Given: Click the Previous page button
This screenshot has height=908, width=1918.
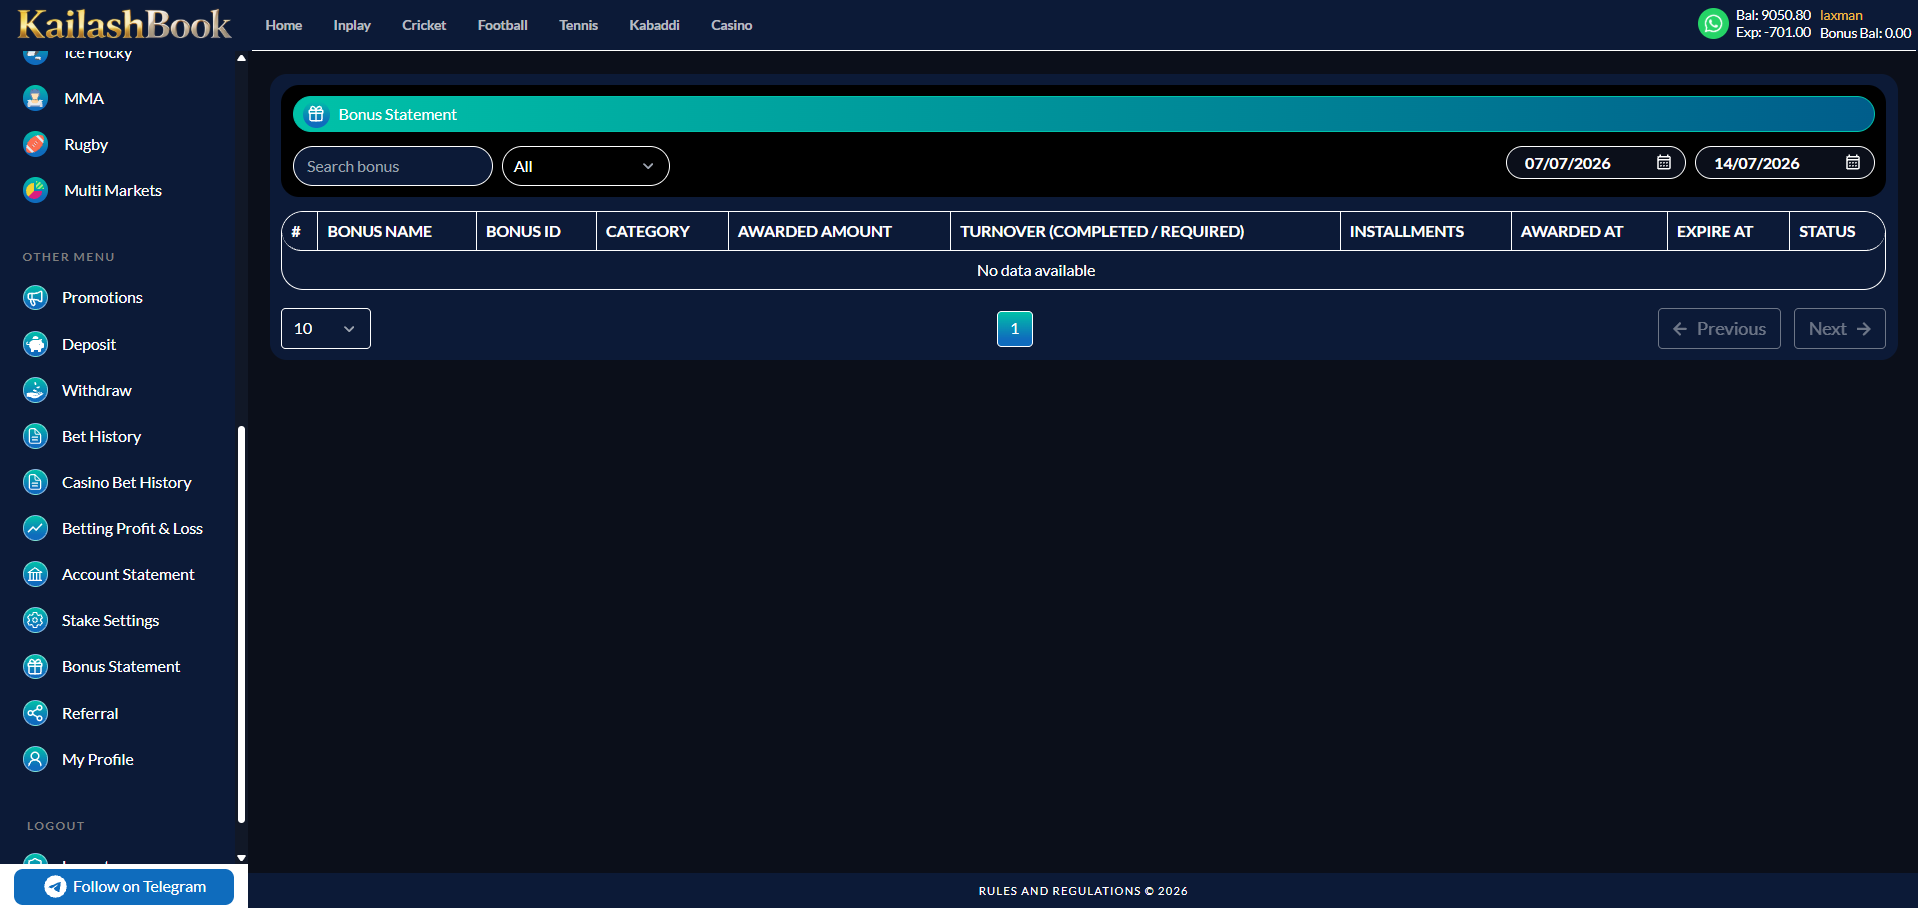Looking at the screenshot, I should click(x=1719, y=328).
